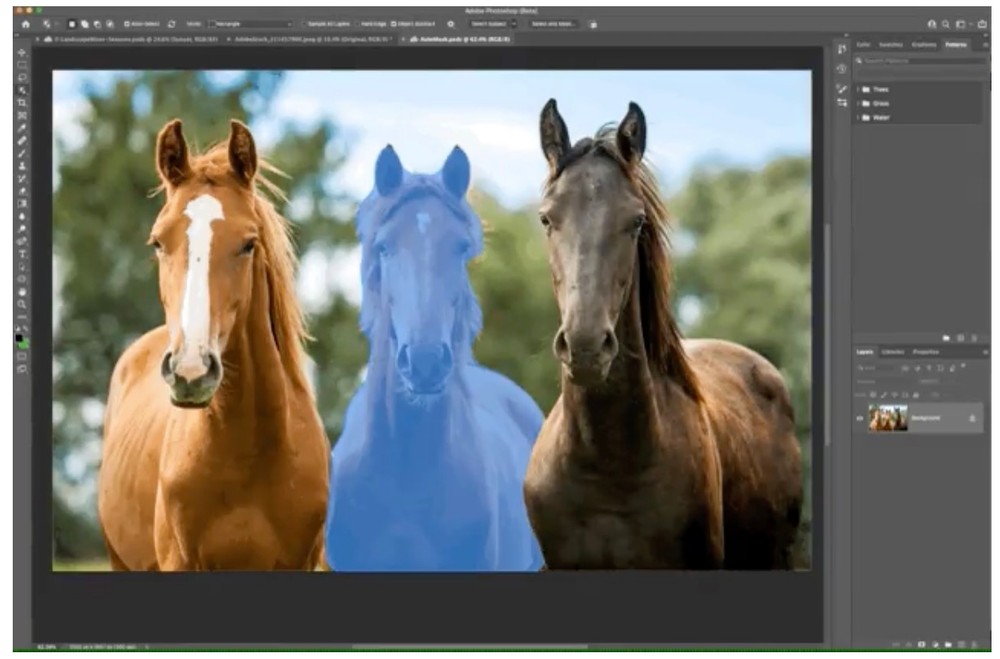Expand the Water pattern folder
The height and width of the screenshot is (659, 1000).
pyautogui.click(x=858, y=117)
